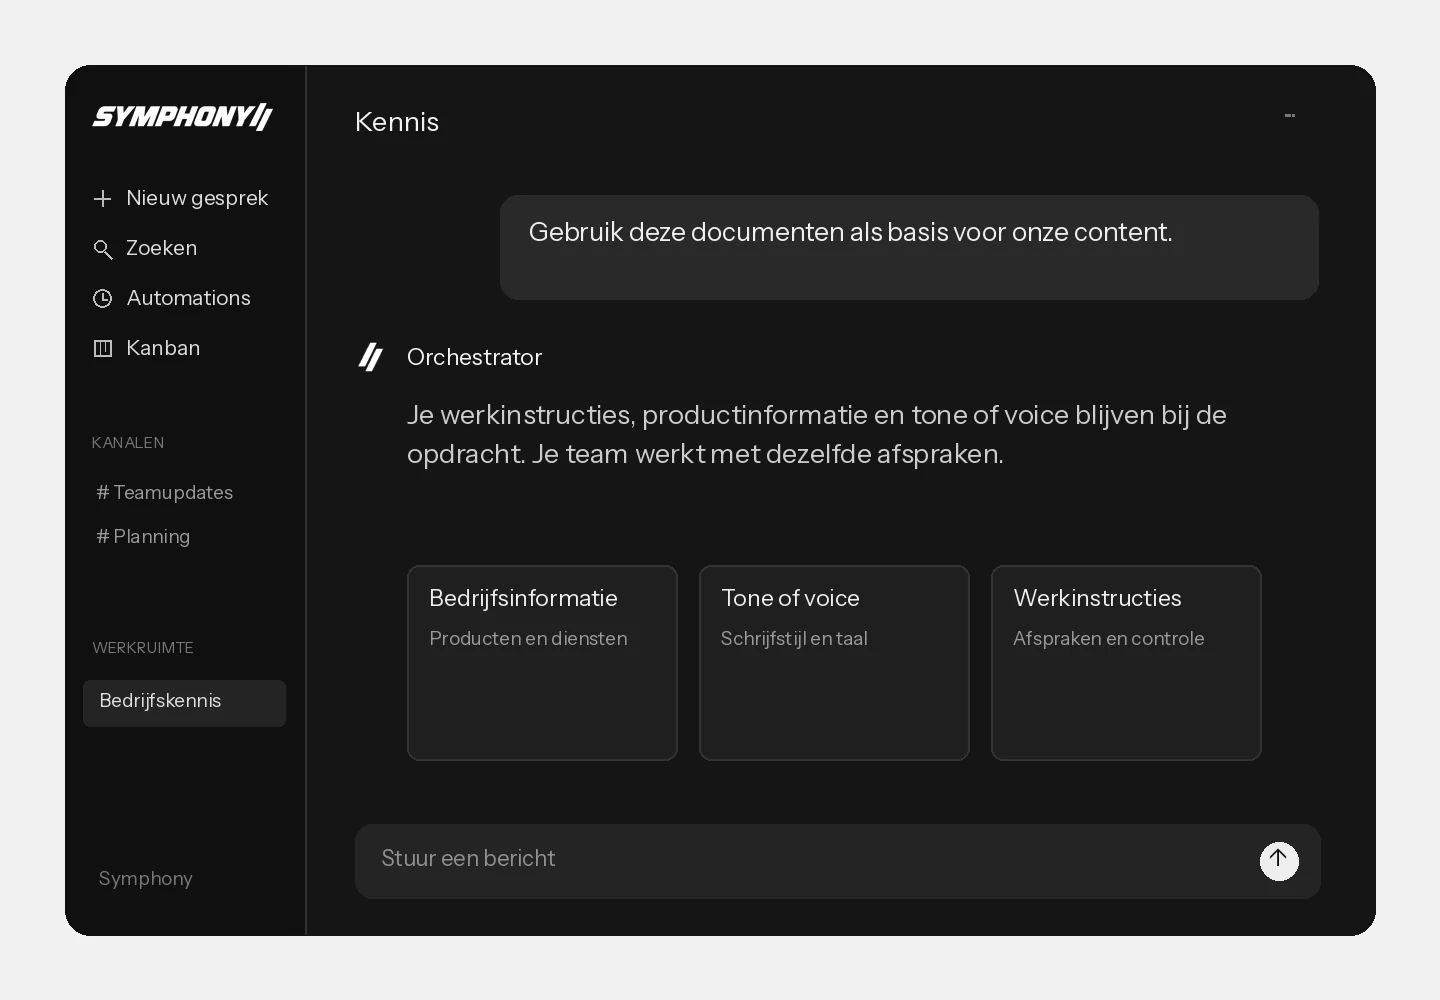Click the Orchestrator avatar icon
Viewport: 1440px width, 1000px height.
[371, 357]
